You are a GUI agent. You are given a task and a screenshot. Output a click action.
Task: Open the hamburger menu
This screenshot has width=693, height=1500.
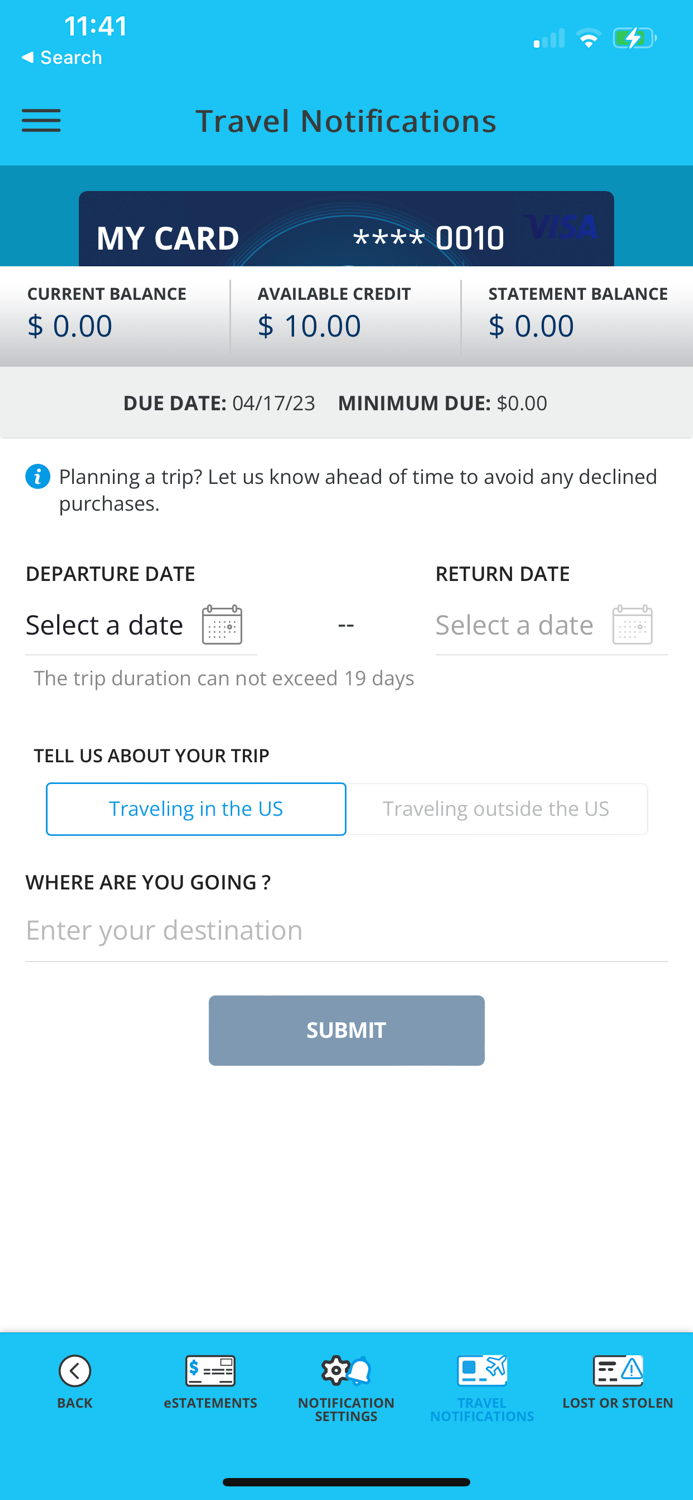click(x=41, y=121)
